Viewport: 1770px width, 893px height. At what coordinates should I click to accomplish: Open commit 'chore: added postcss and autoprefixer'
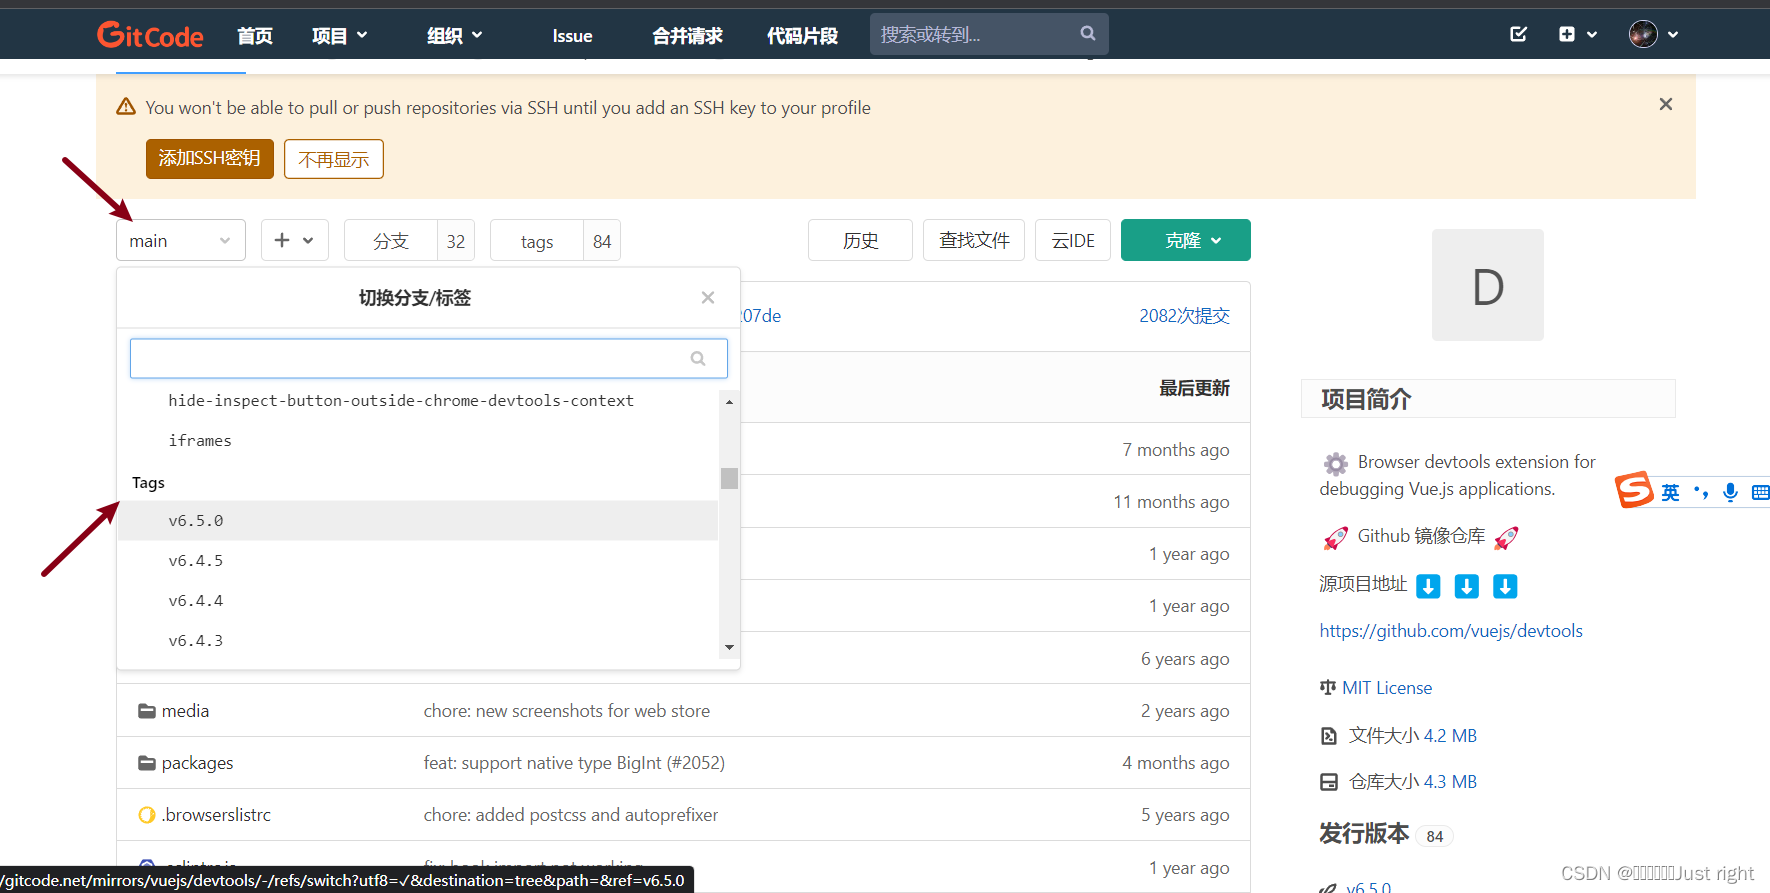[x=571, y=815]
